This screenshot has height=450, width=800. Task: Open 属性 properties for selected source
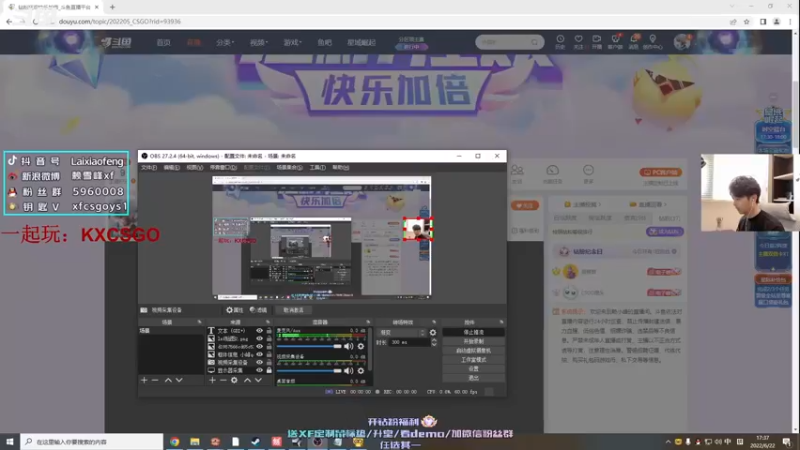[235, 310]
